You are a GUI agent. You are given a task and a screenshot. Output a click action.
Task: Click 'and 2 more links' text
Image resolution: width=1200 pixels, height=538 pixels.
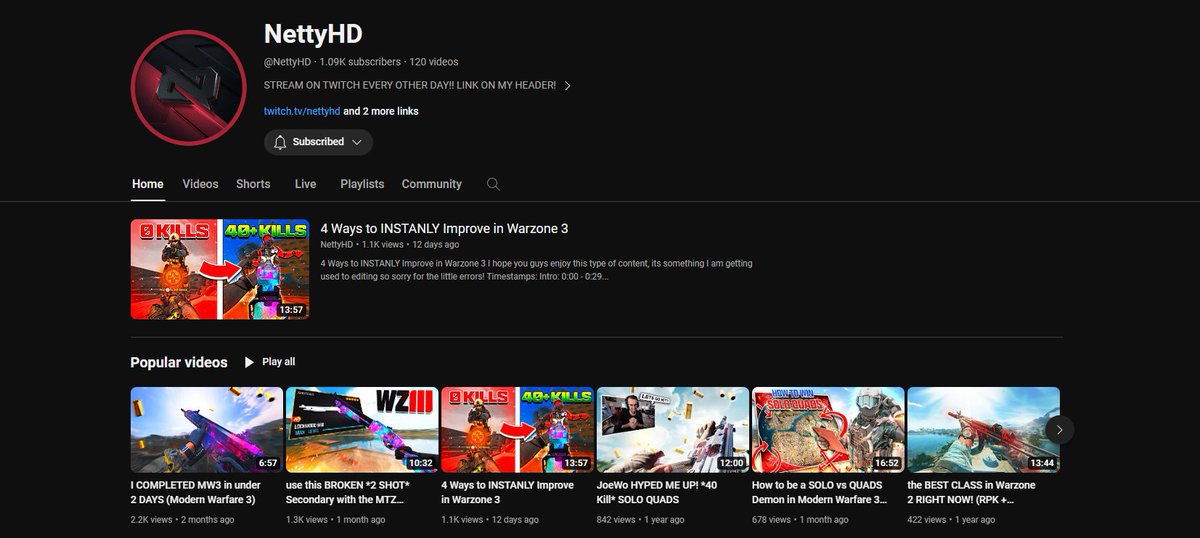[381, 111]
